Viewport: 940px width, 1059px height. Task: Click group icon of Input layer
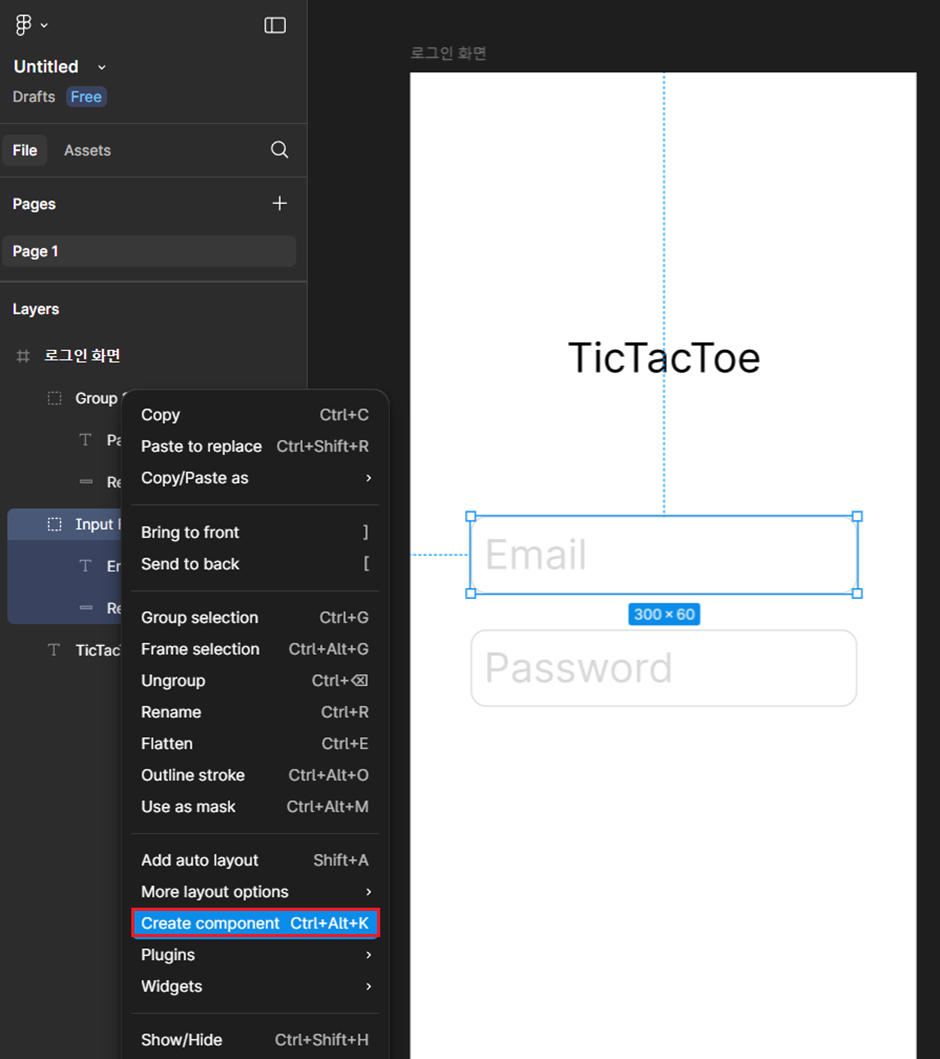point(55,525)
